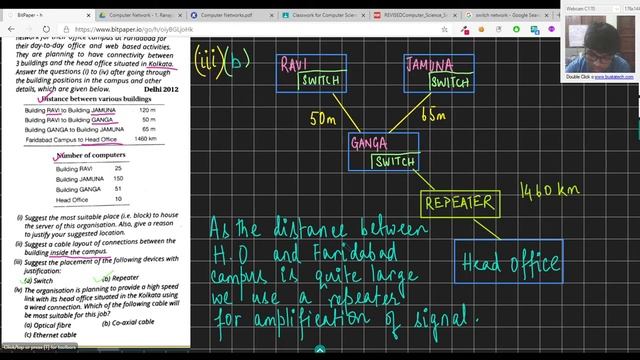Click 'Number of computers' heading
This screenshot has height=360, width=640.
point(91,156)
